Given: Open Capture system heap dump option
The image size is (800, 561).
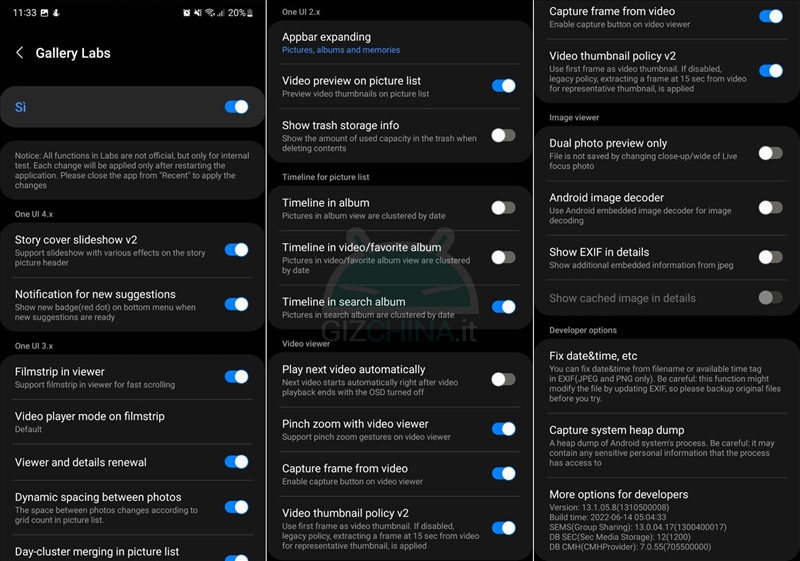Looking at the screenshot, I should coord(667,447).
